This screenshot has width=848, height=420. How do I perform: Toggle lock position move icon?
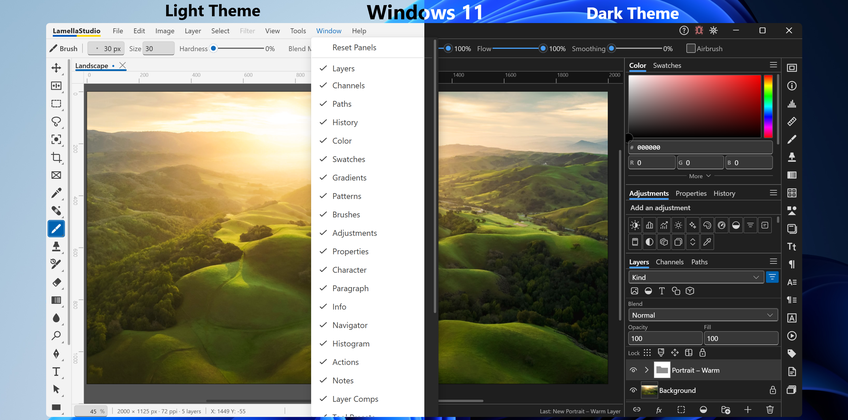point(675,352)
